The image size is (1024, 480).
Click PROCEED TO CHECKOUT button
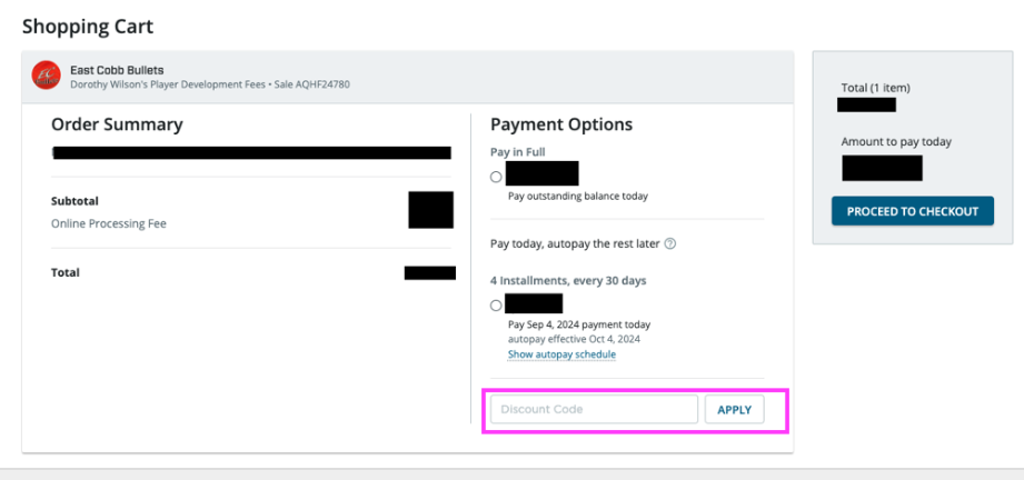click(912, 211)
